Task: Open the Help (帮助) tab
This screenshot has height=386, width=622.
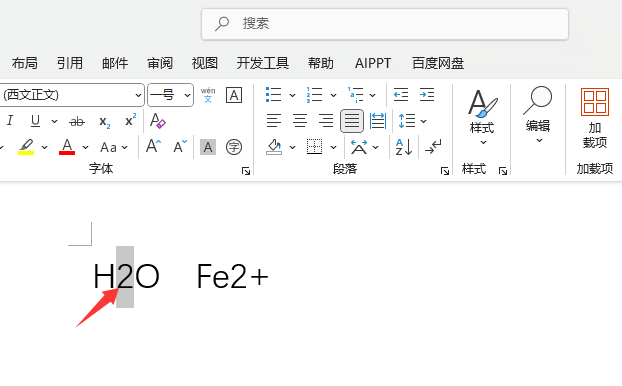Action: [x=321, y=63]
